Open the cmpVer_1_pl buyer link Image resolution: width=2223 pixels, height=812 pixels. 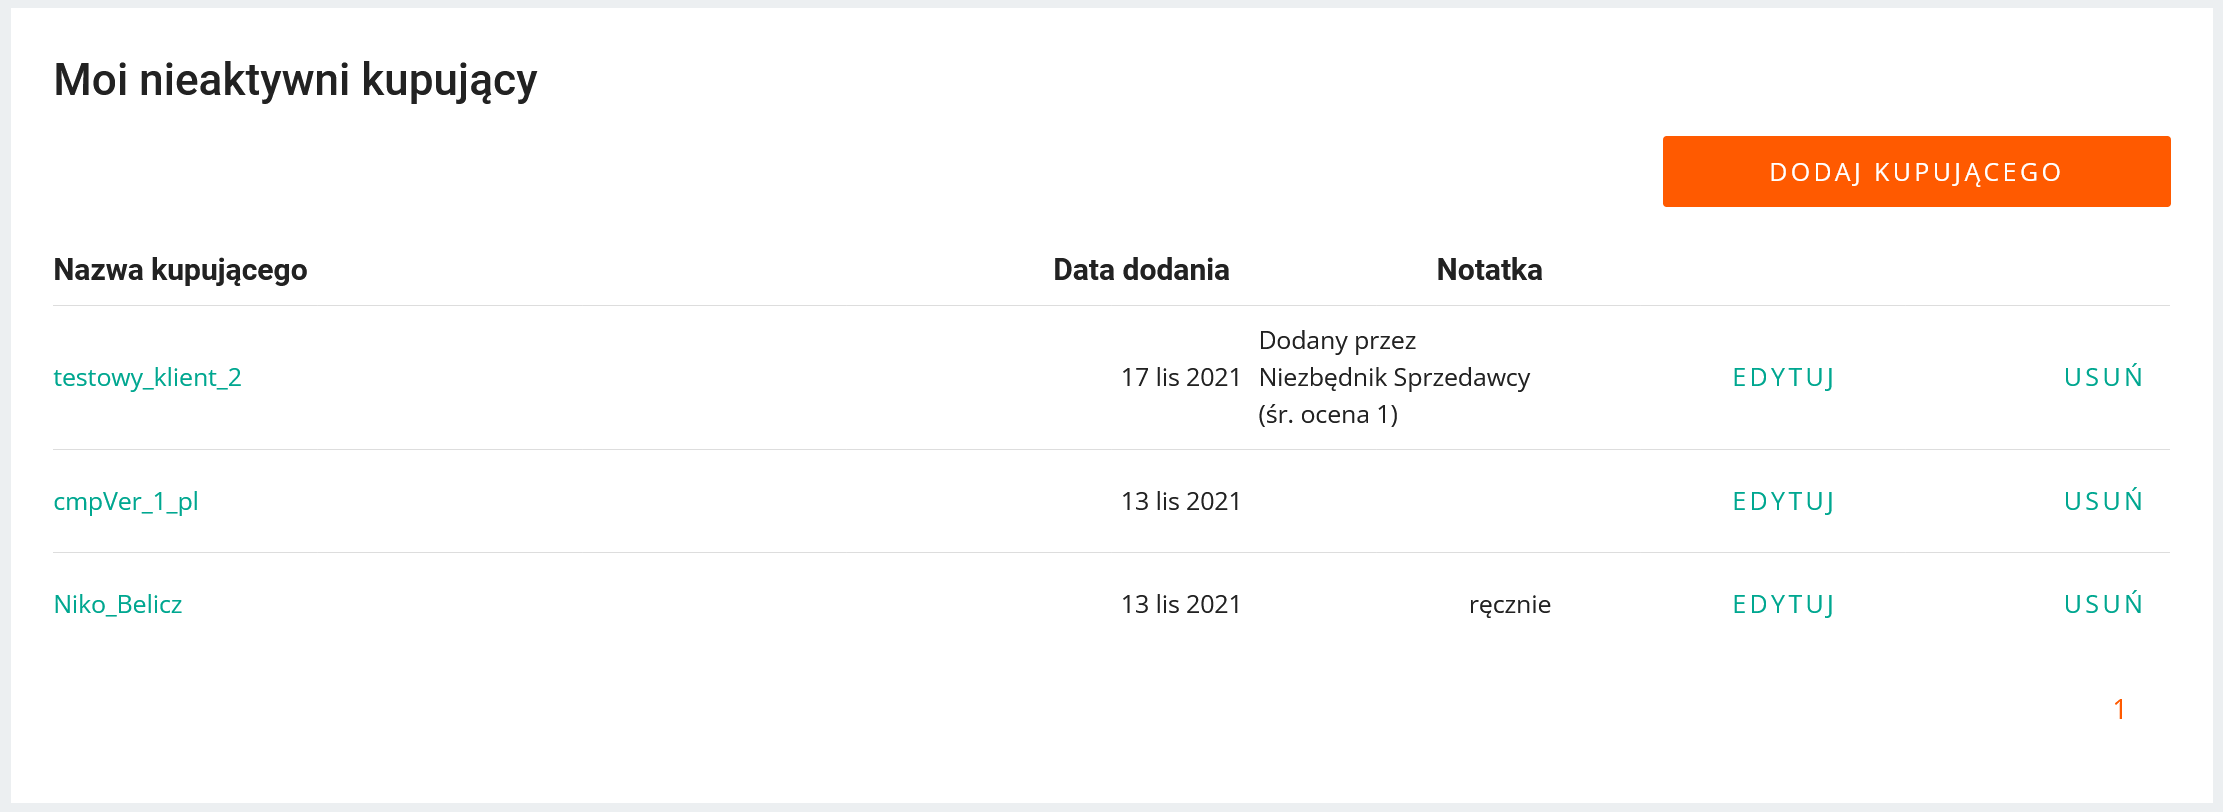(x=126, y=502)
